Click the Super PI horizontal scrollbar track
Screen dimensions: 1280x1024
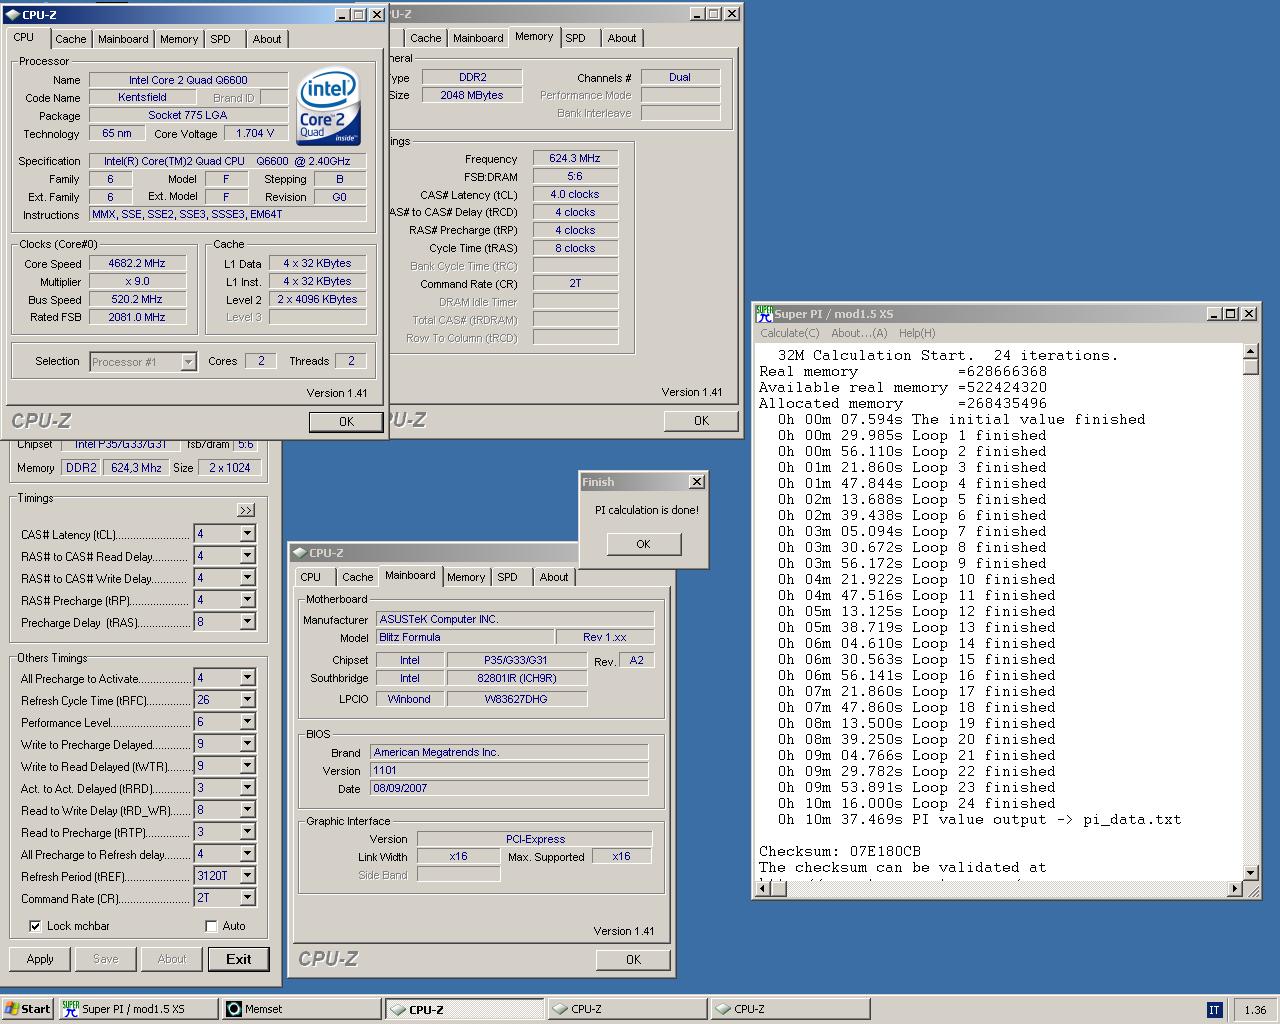(999, 889)
